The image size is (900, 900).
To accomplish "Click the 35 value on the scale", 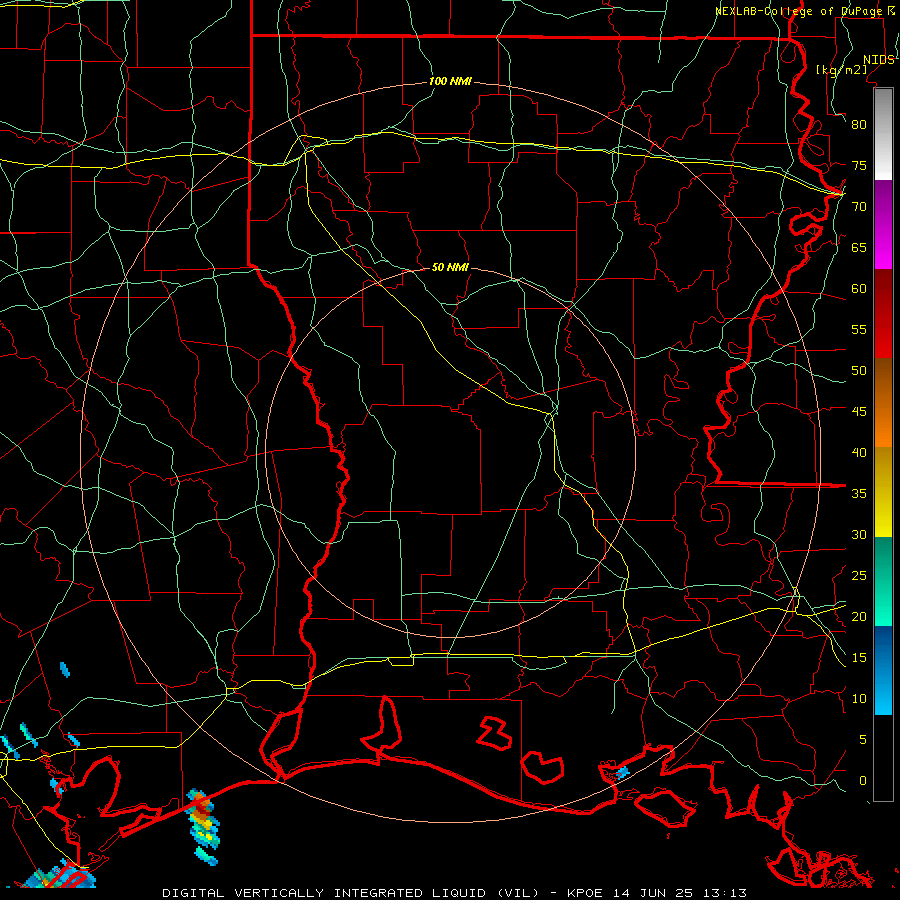I will tap(859, 494).
